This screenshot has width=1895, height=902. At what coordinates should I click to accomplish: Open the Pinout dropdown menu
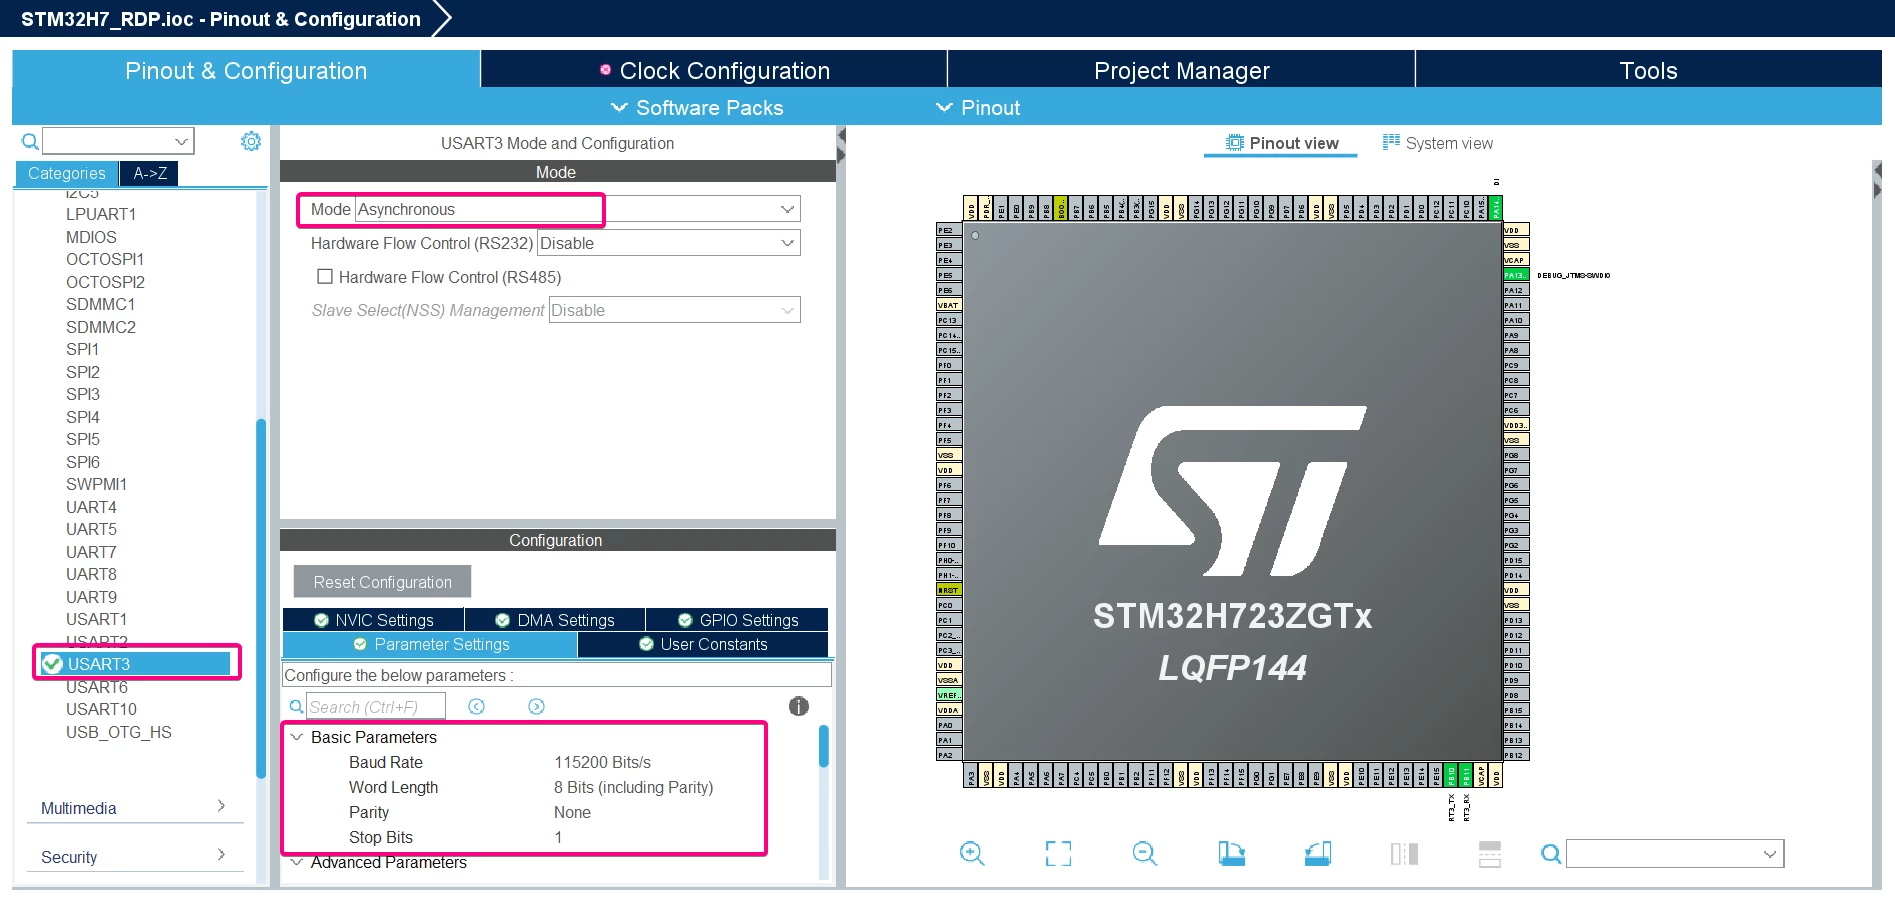click(x=978, y=108)
